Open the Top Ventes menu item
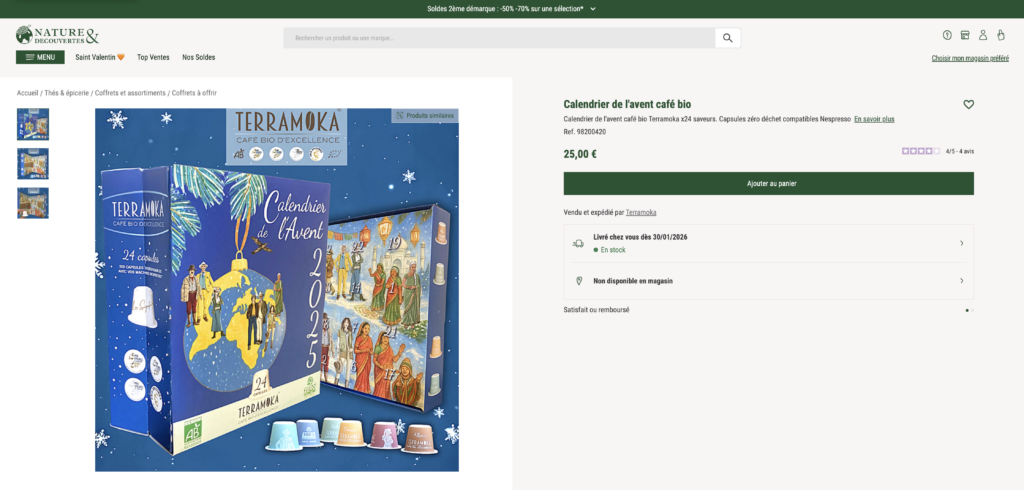The image size is (1024, 490). point(153,57)
